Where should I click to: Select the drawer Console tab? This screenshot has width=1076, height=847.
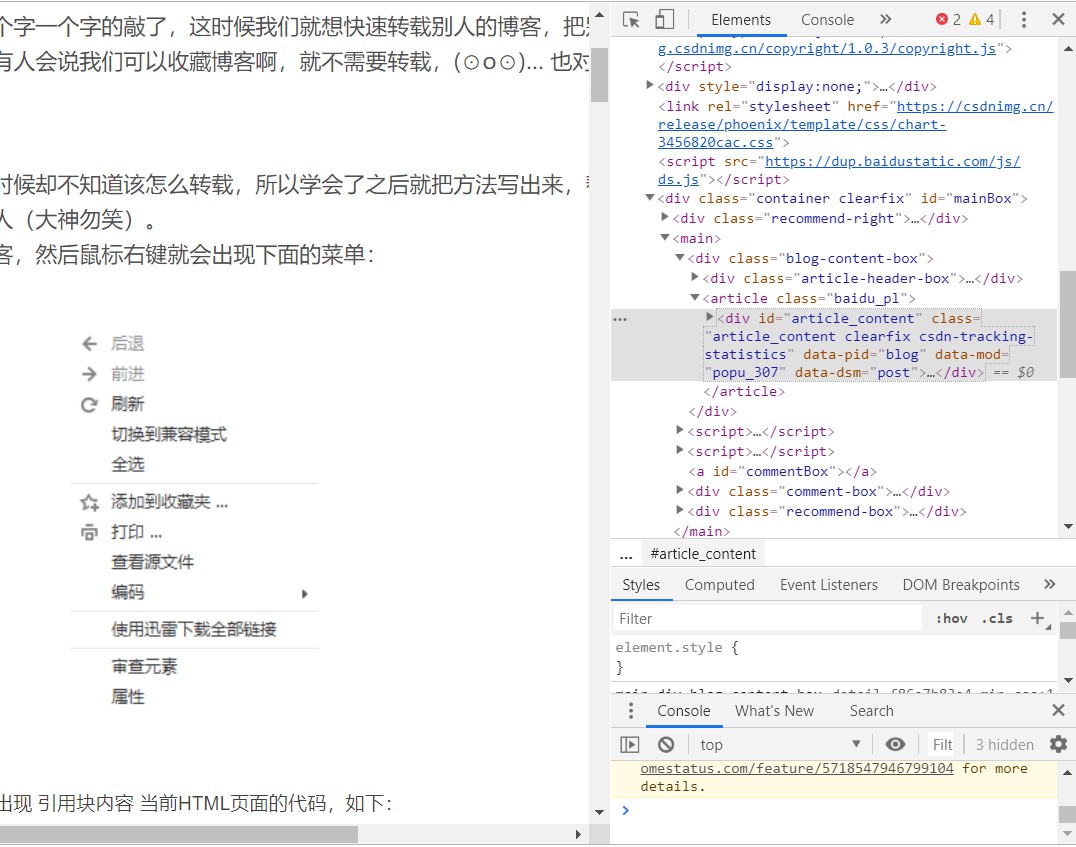point(683,711)
